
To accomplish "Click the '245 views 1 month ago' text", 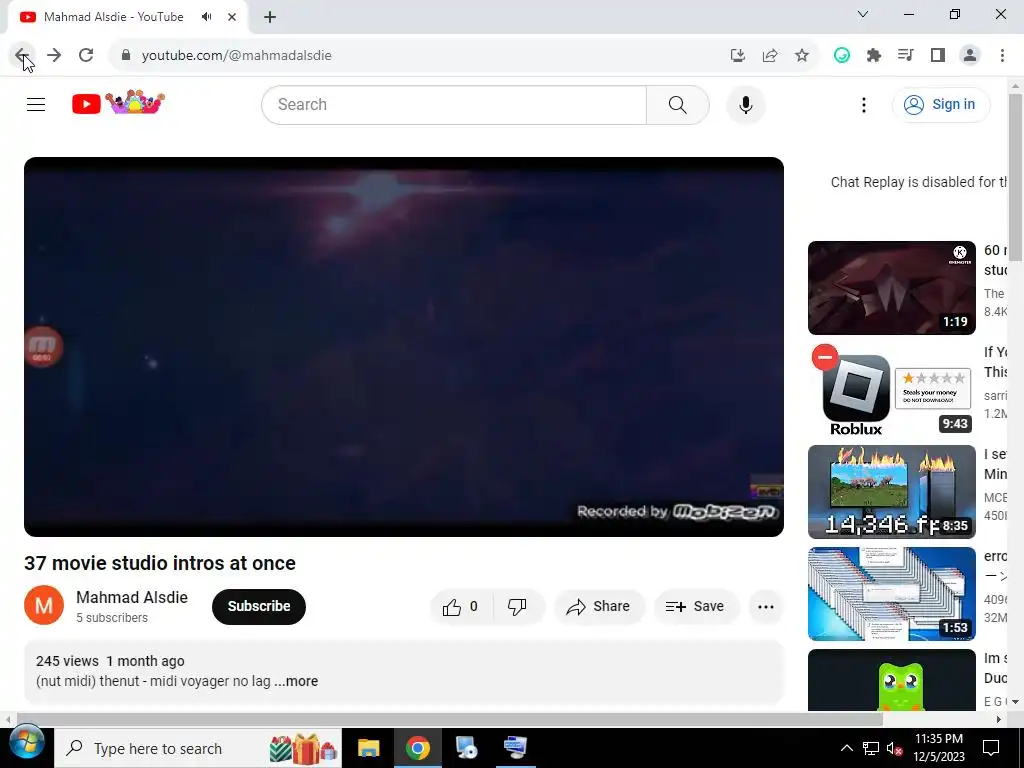I will (x=110, y=661).
